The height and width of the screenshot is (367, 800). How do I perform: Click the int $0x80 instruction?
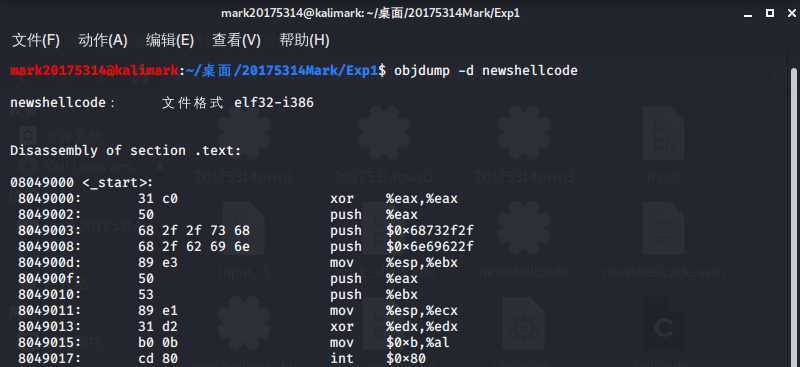point(378,358)
